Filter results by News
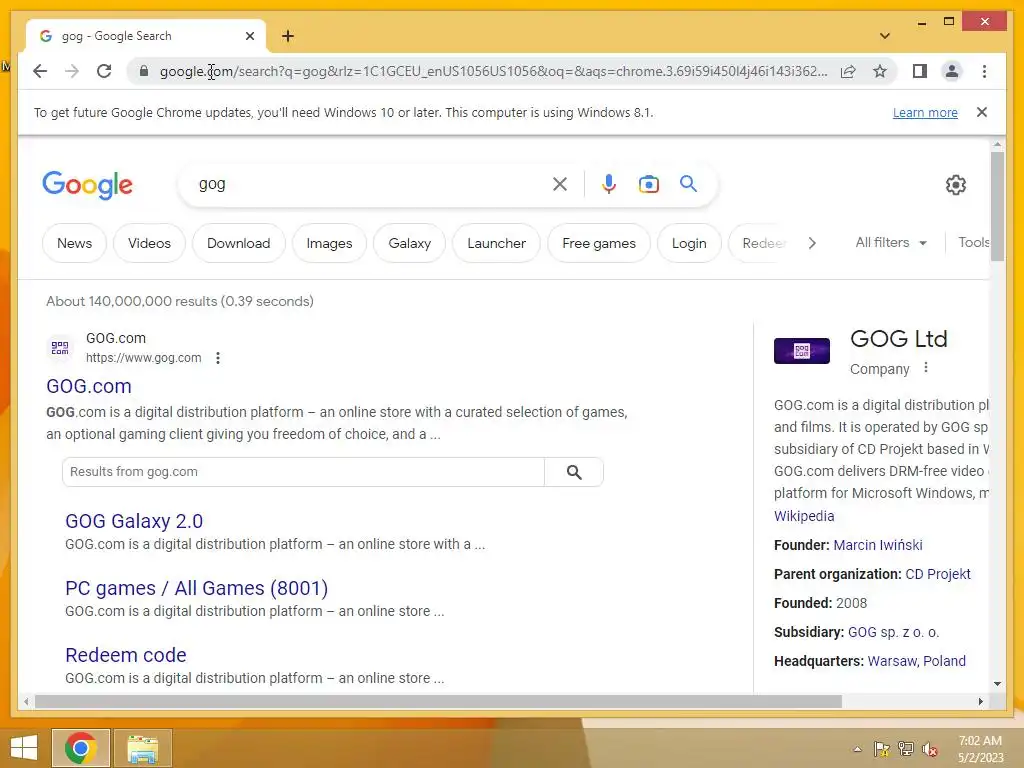1024x768 pixels. click(74, 243)
